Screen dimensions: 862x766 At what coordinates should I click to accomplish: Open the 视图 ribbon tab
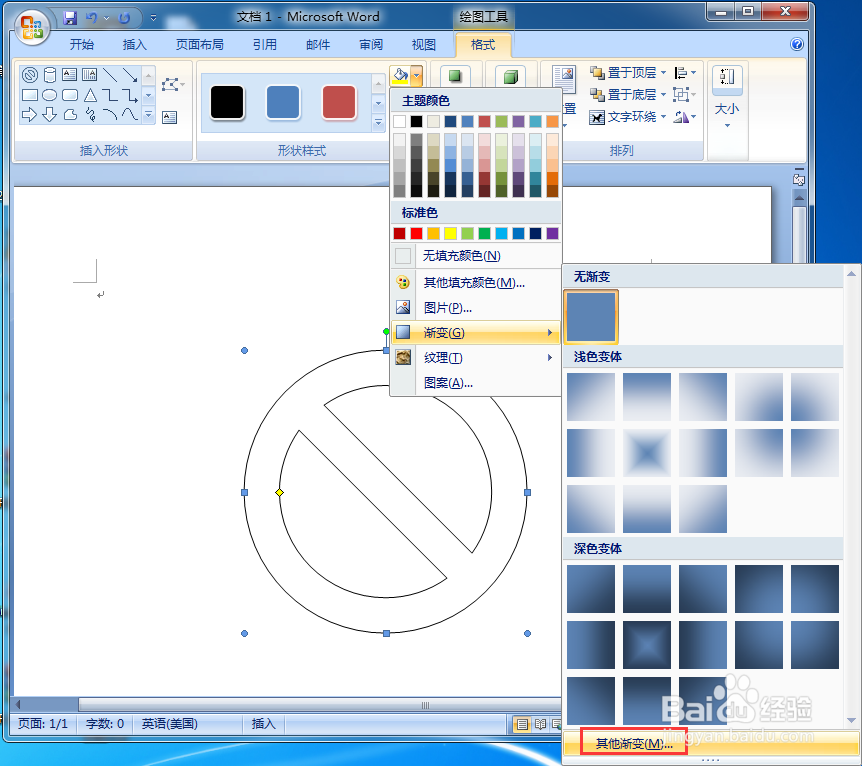(x=424, y=45)
